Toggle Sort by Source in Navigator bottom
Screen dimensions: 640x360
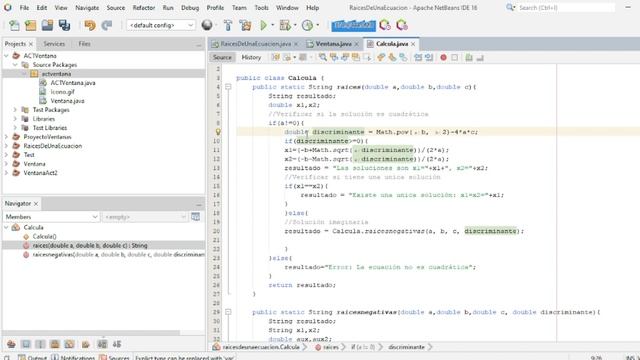pos(117,344)
